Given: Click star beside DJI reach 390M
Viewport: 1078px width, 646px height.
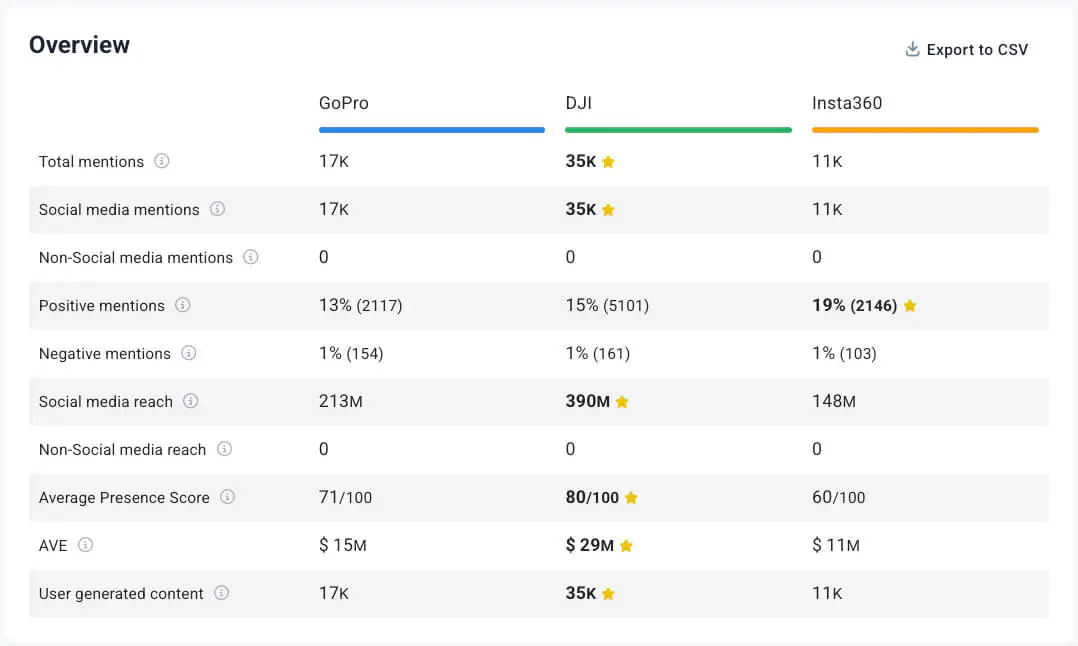Looking at the screenshot, I should (x=622, y=401).
